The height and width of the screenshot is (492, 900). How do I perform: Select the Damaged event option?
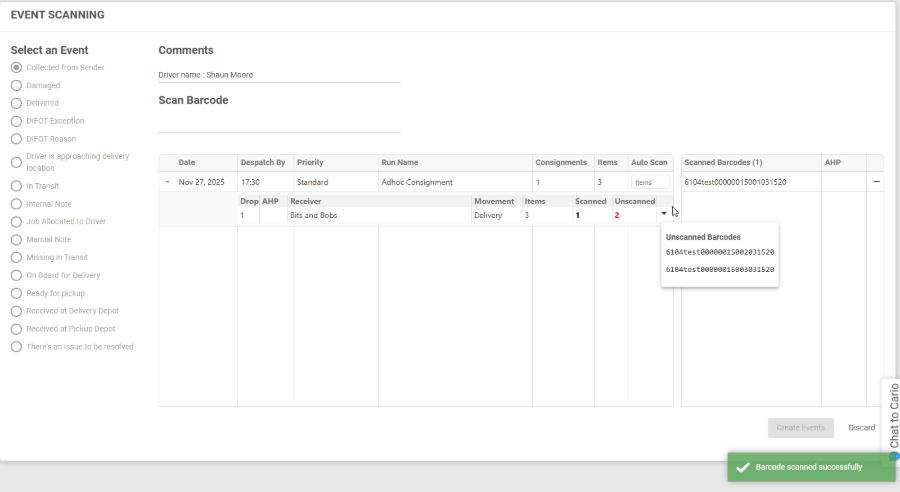[x=16, y=85]
